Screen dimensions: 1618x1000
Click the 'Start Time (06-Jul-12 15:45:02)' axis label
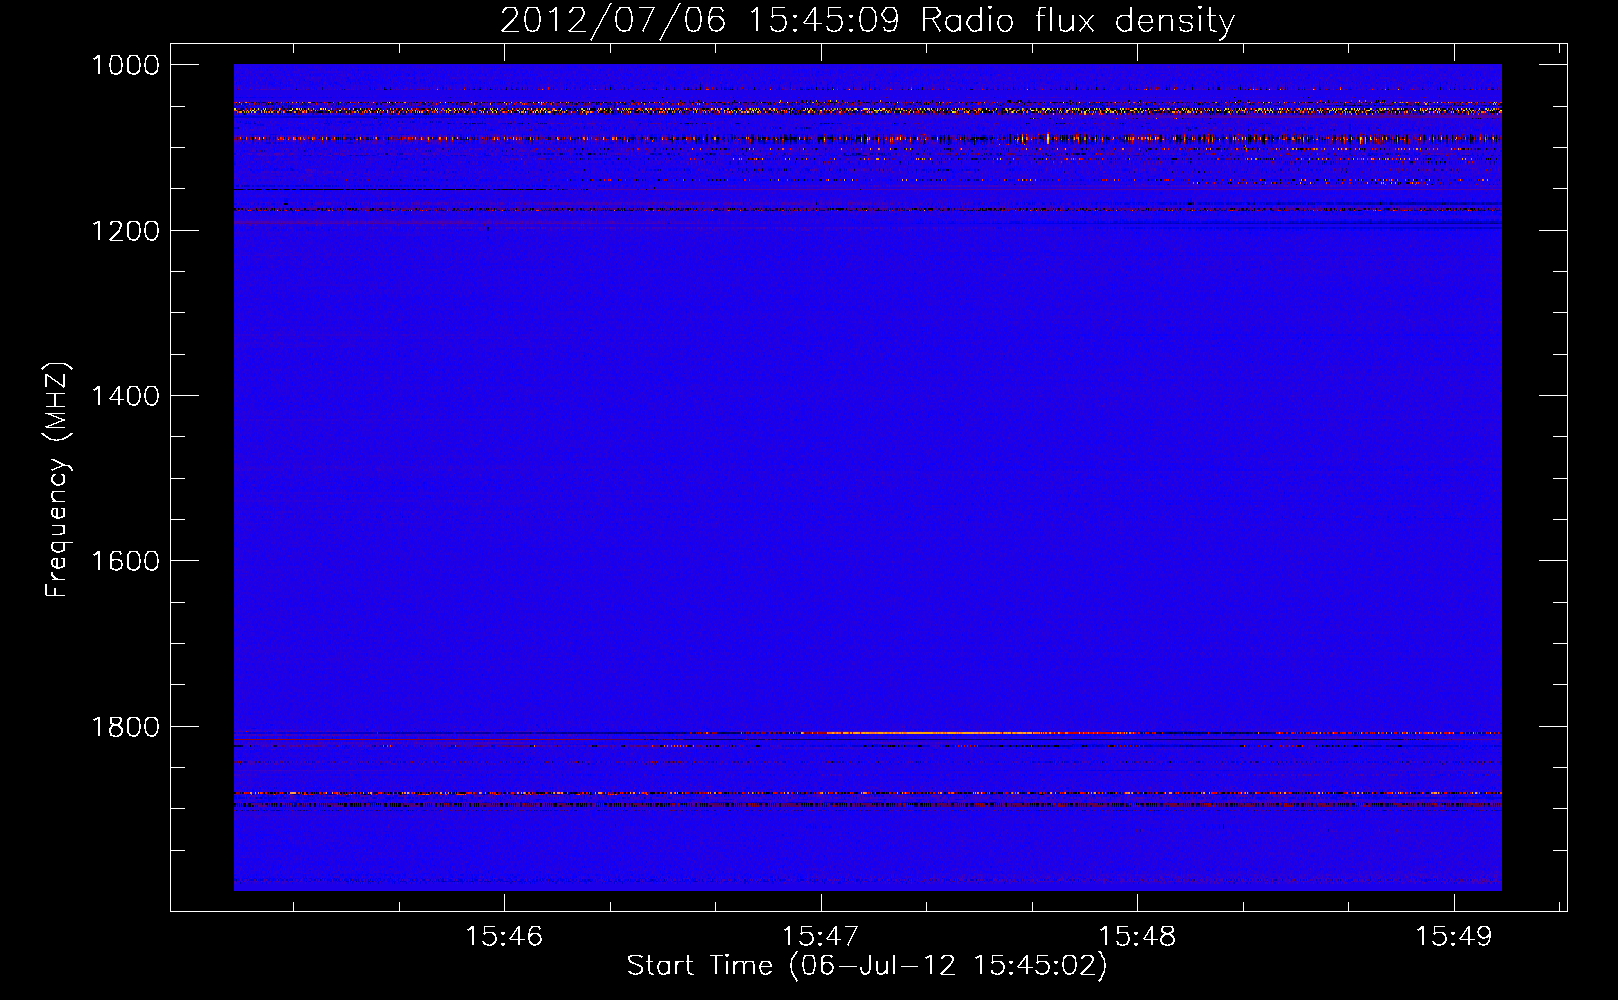click(867, 965)
